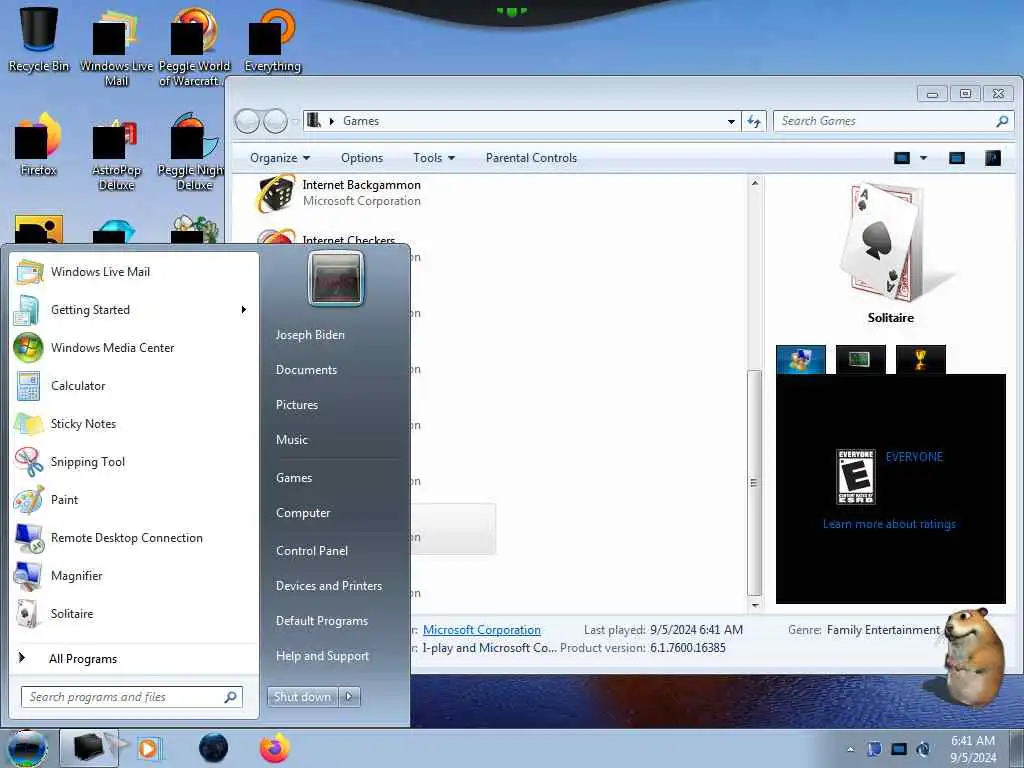Expand All Programs list
Screen dimensions: 1024x768
[135, 658]
